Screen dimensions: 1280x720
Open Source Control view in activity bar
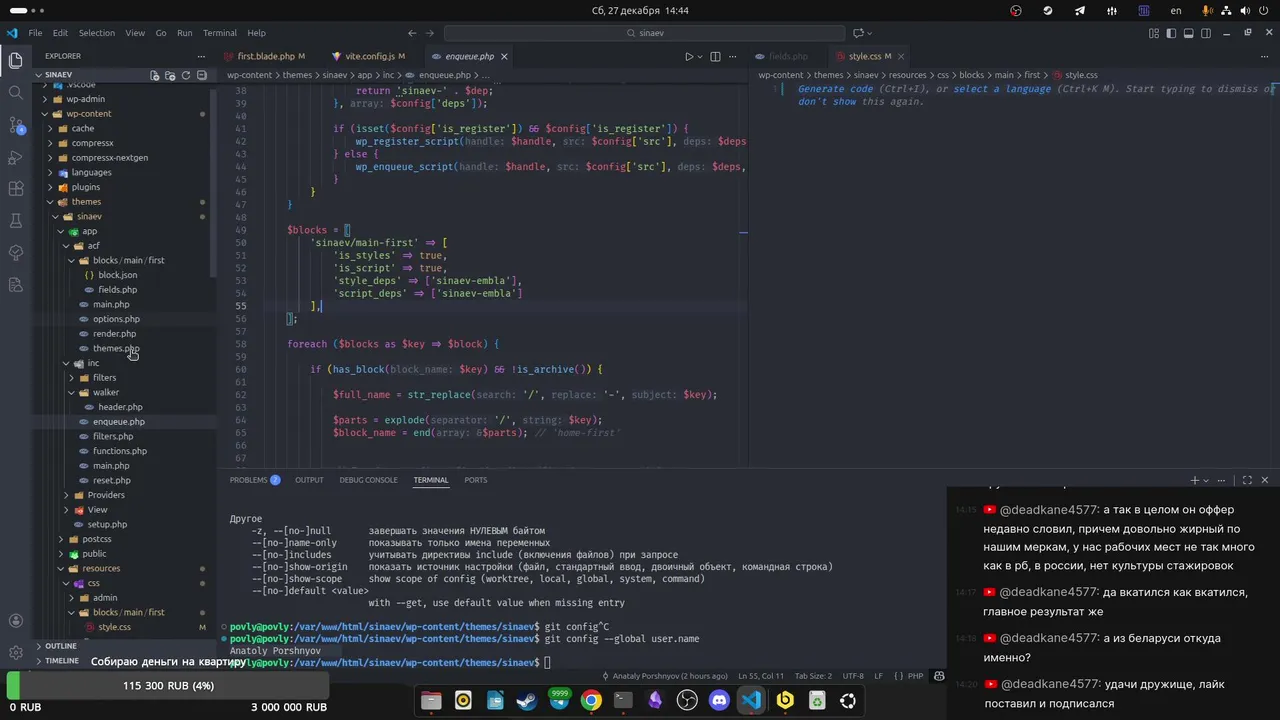click(x=16, y=125)
